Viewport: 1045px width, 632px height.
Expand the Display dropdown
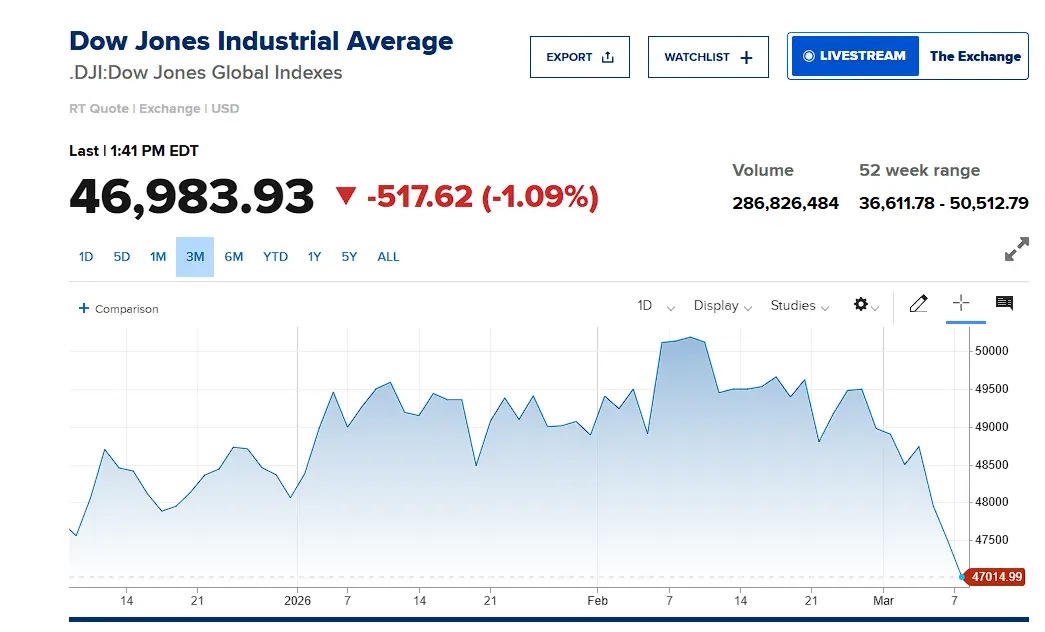[x=722, y=306]
